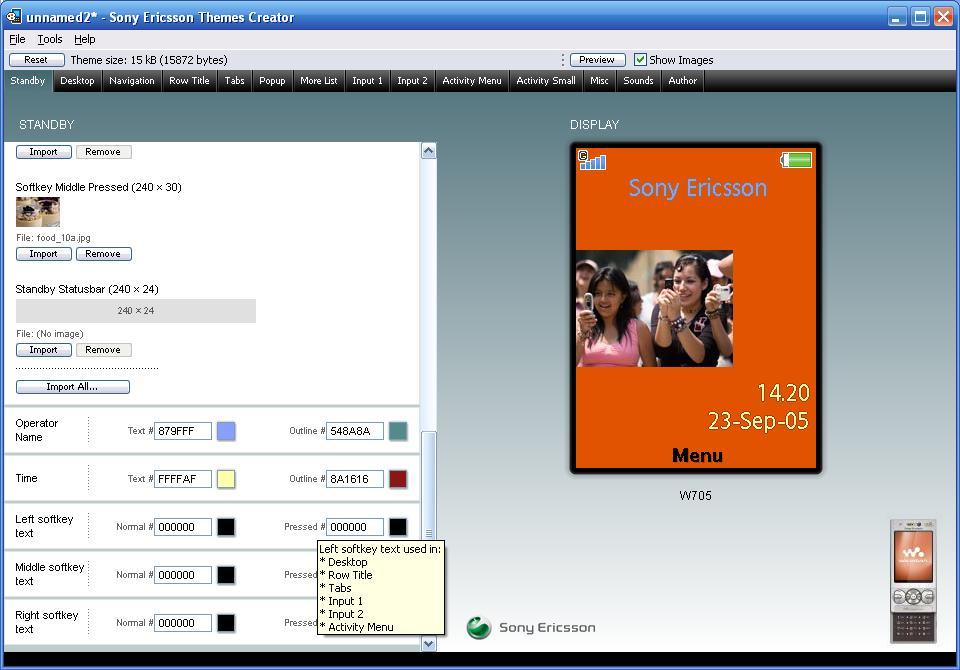Click the Import All... button

[x=73, y=387]
